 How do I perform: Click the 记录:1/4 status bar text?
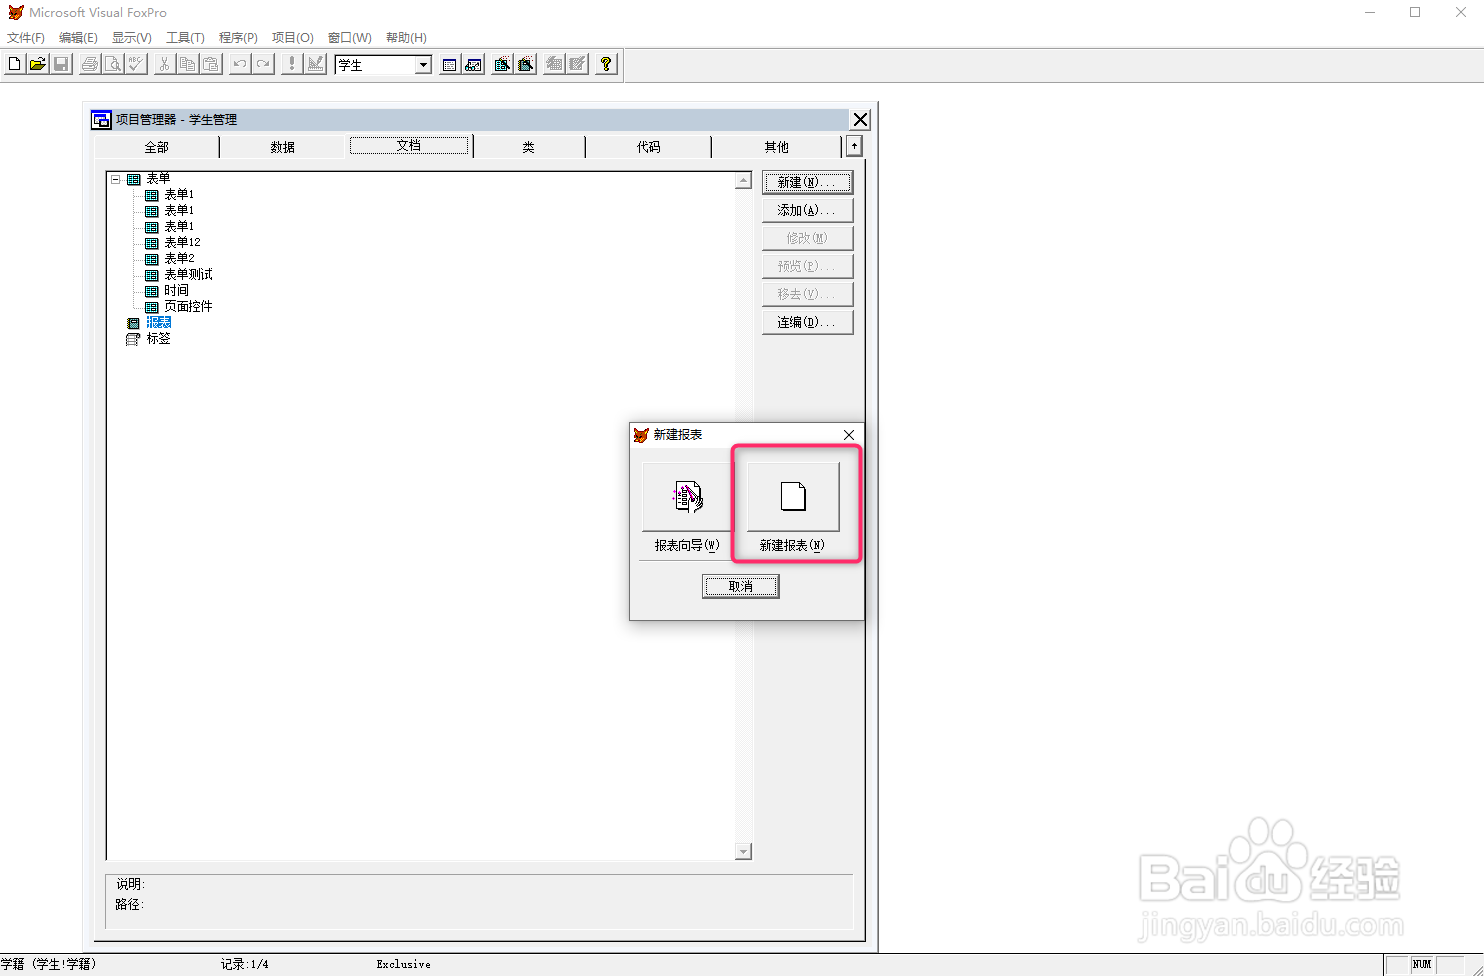(245, 965)
